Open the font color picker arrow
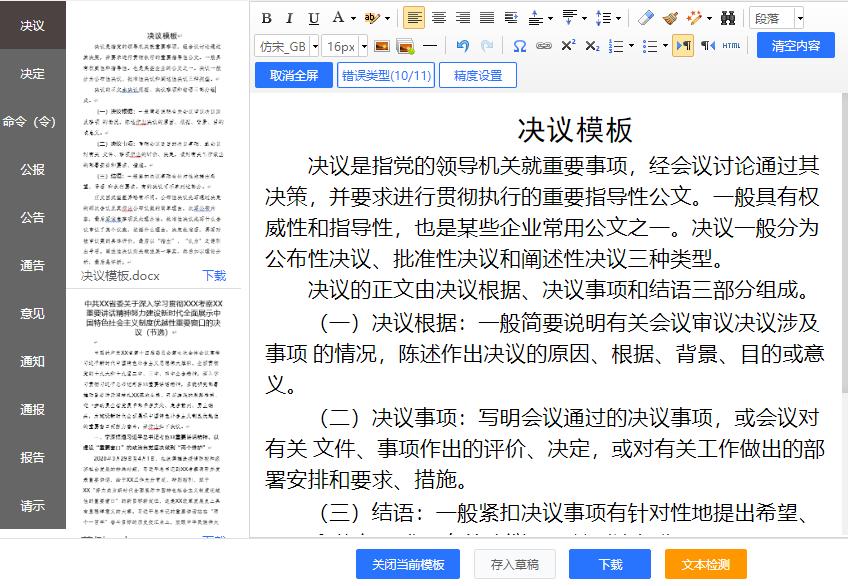The width and height of the screenshot is (848, 586). click(352, 18)
